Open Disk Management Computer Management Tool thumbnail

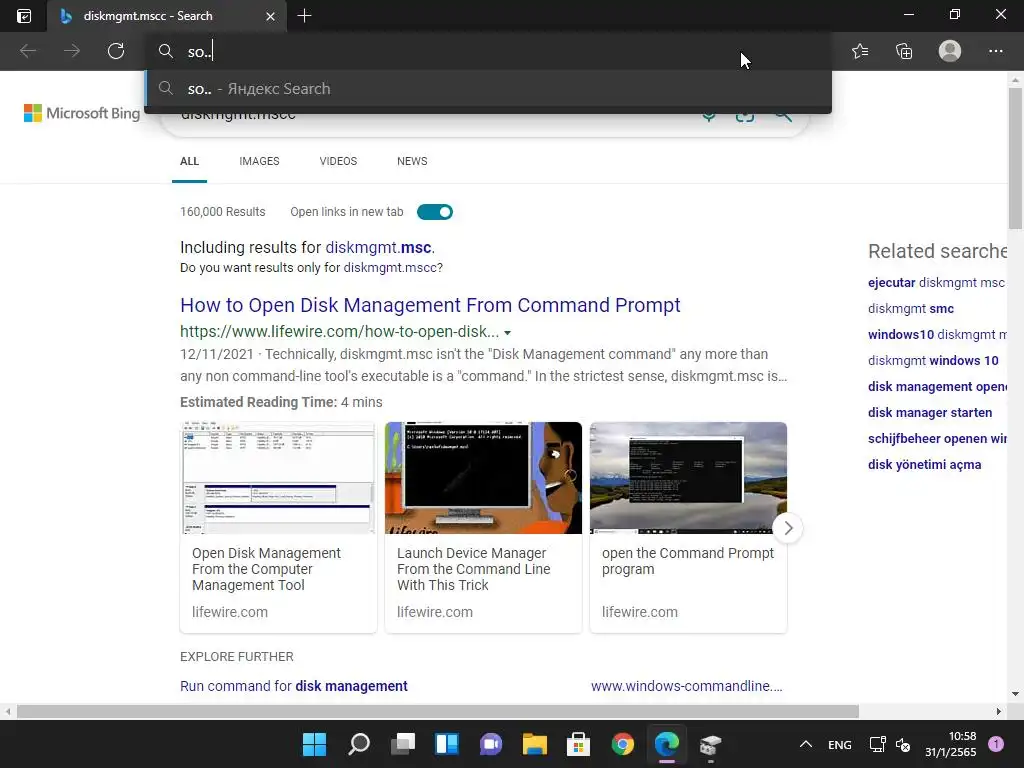tap(278, 477)
